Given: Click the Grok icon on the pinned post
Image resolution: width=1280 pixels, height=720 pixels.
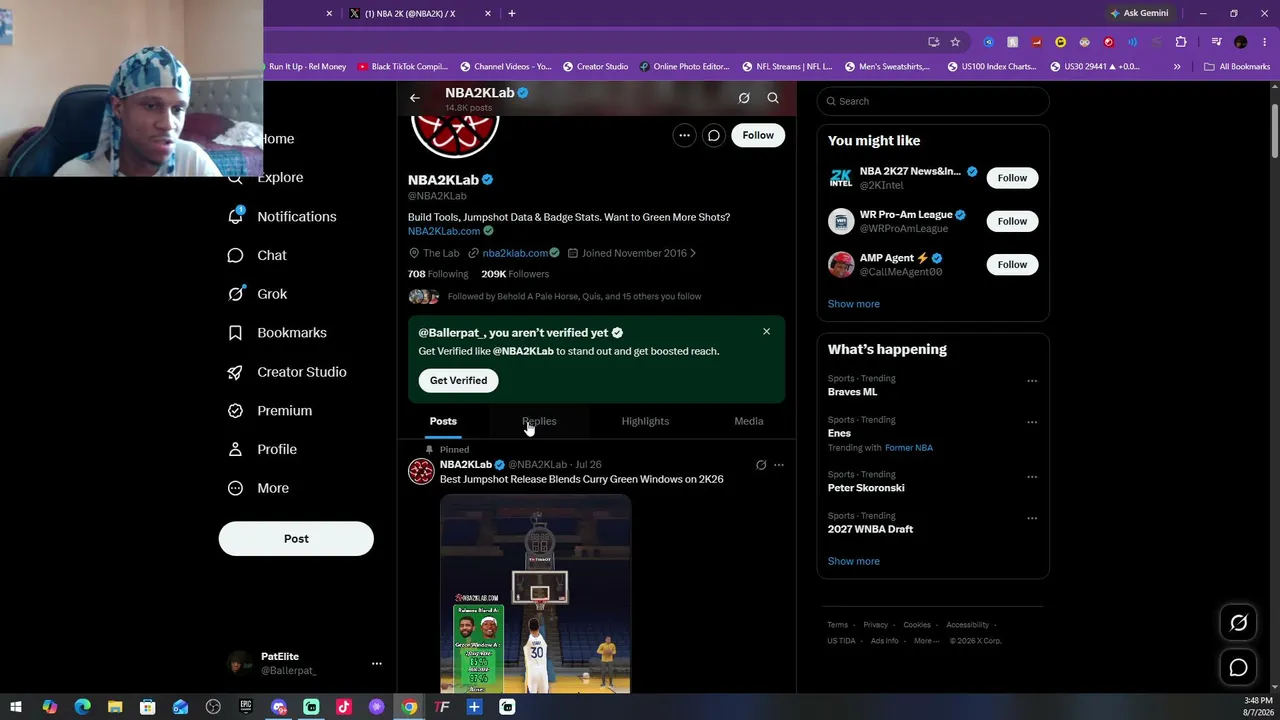Looking at the screenshot, I should (x=761, y=465).
